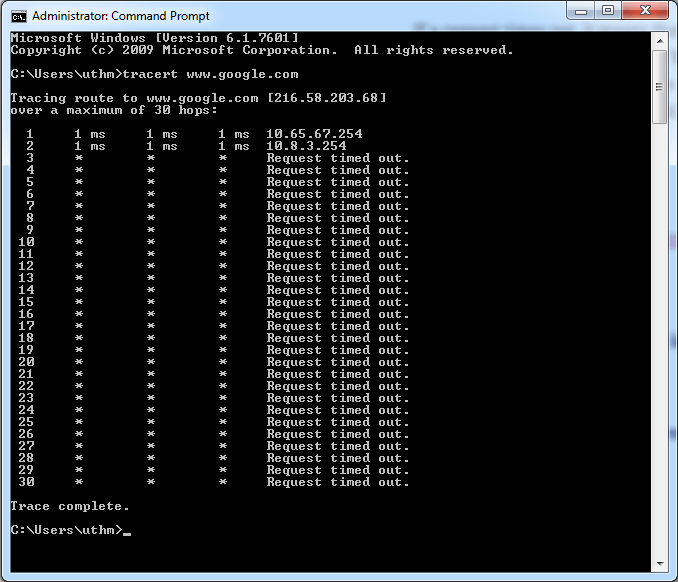
Task: Click hop number 15 in the trace
Action: coord(26,302)
